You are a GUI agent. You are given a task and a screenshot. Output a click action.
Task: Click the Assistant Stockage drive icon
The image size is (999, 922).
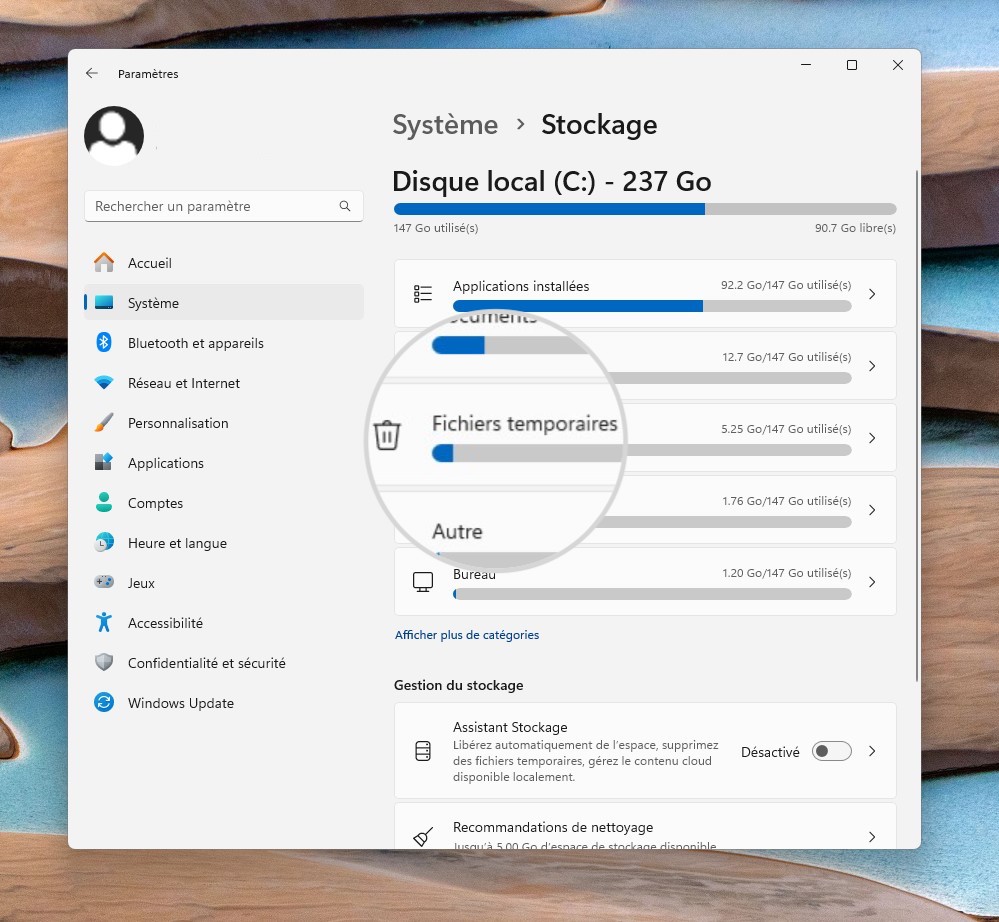coord(422,751)
